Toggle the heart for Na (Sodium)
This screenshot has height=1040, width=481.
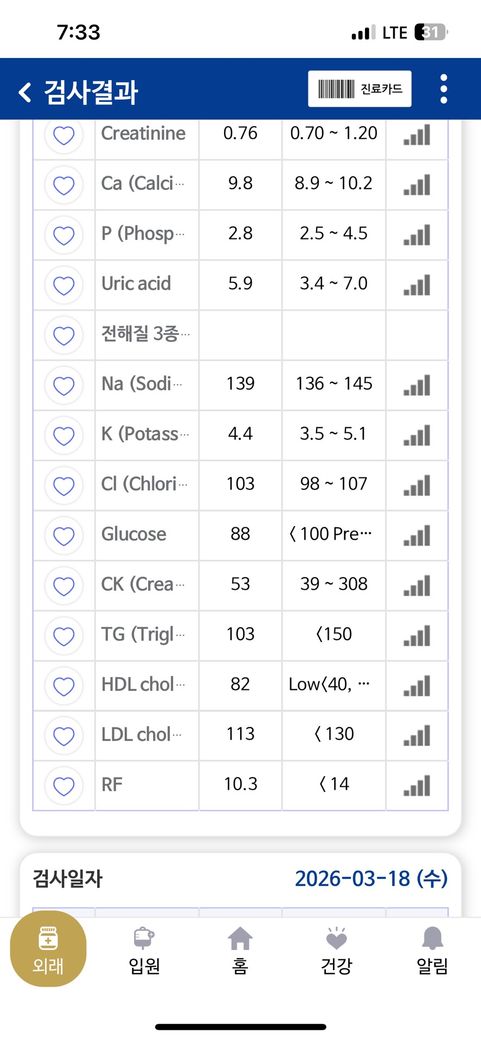pos(64,385)
